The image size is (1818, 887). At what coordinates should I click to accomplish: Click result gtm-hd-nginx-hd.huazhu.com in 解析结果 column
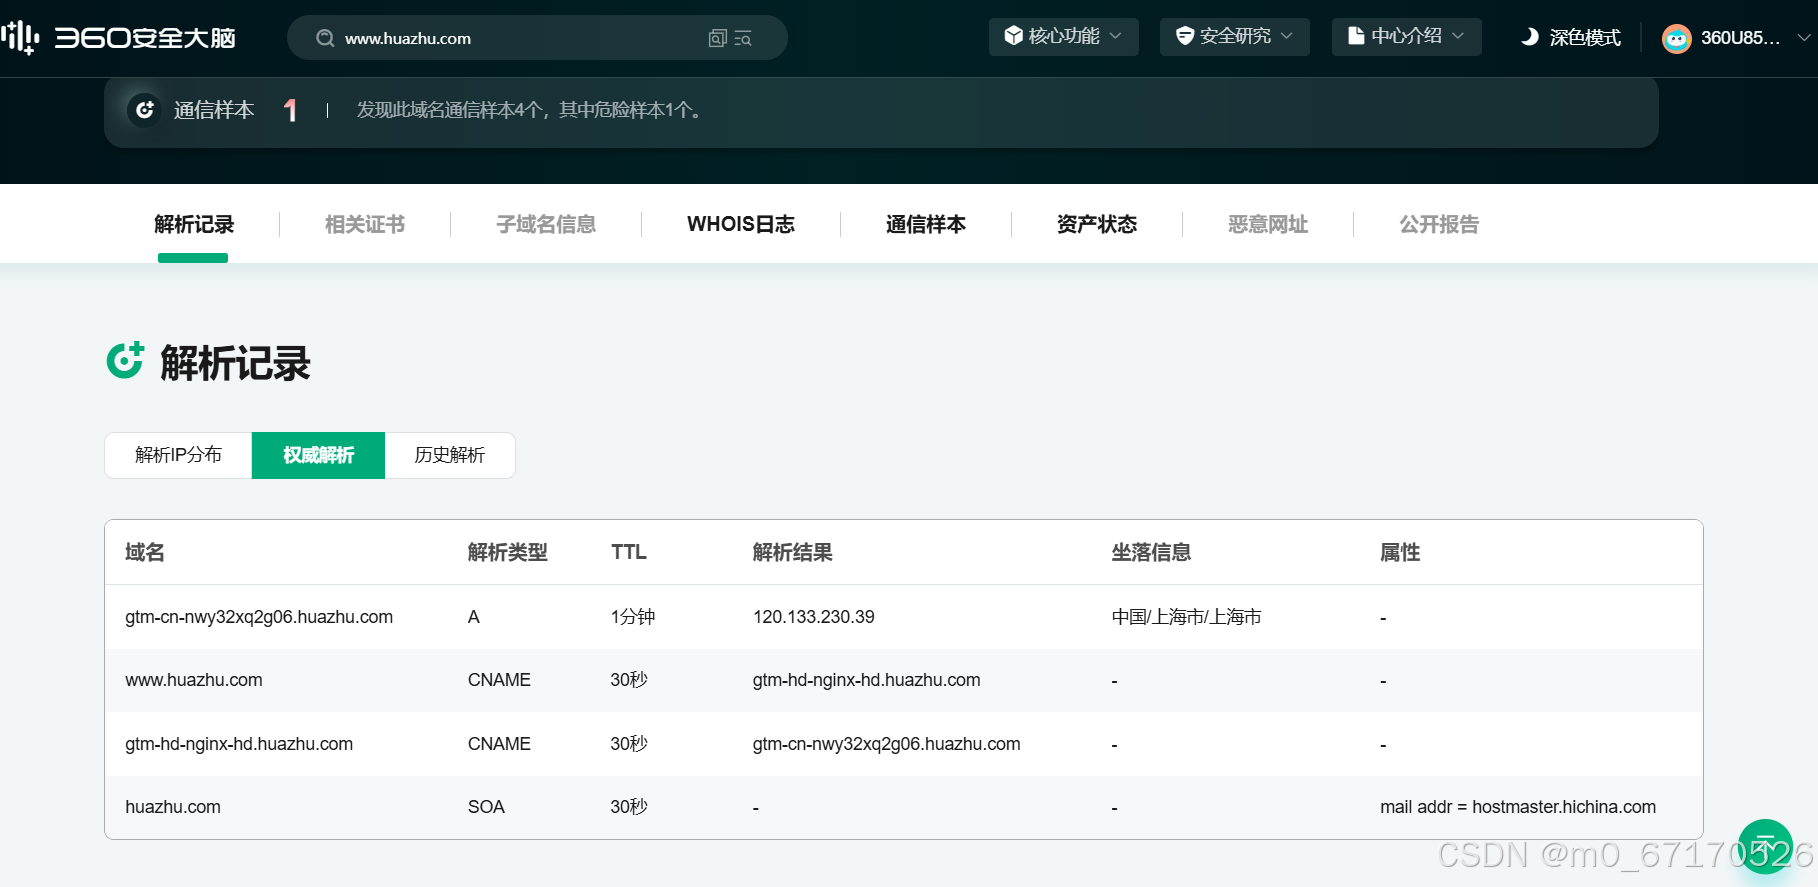[x=867, y=680]
